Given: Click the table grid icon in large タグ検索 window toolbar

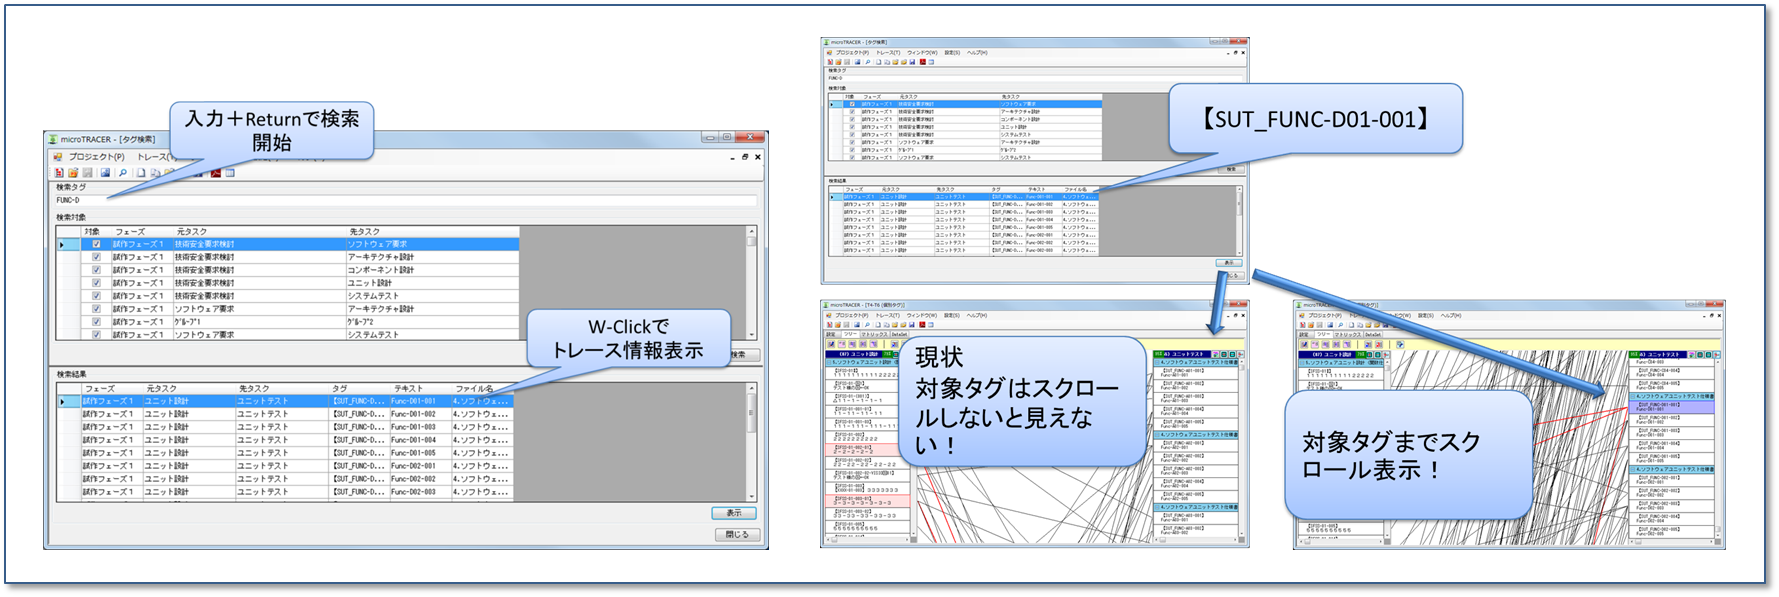Looking at the screenshot, I should coord(230,173).
